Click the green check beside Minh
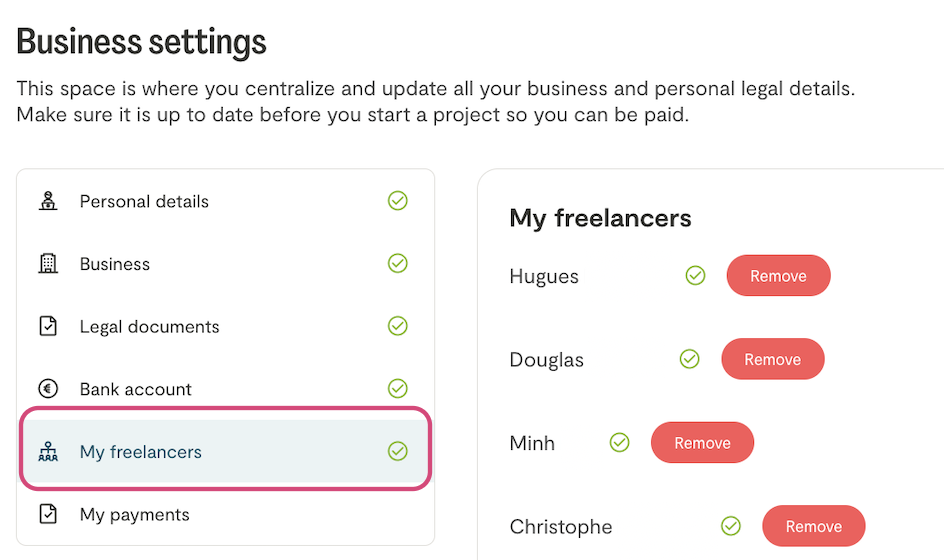The height and width of the screenshot is (560, 944). (620, 442)
